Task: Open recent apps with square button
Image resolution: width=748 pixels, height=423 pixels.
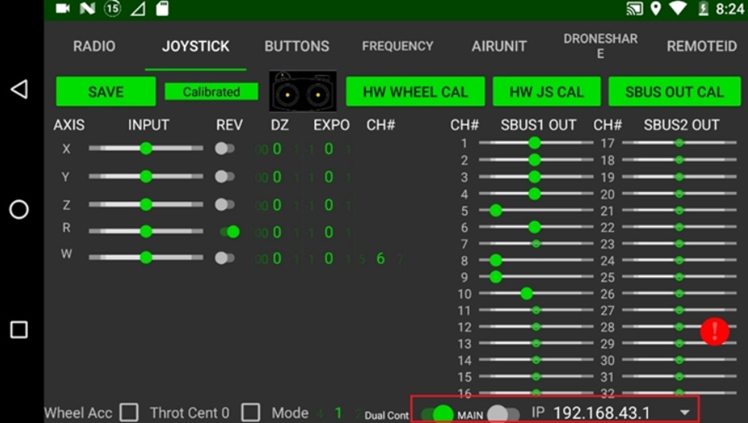Action: (19, 330)
